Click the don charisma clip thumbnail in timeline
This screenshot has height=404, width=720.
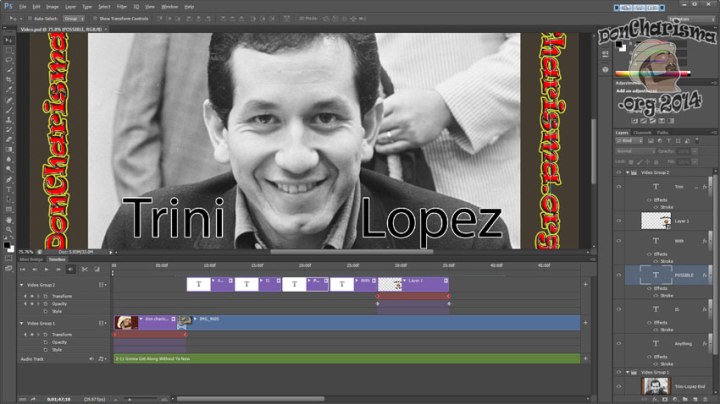click(126, 322)
